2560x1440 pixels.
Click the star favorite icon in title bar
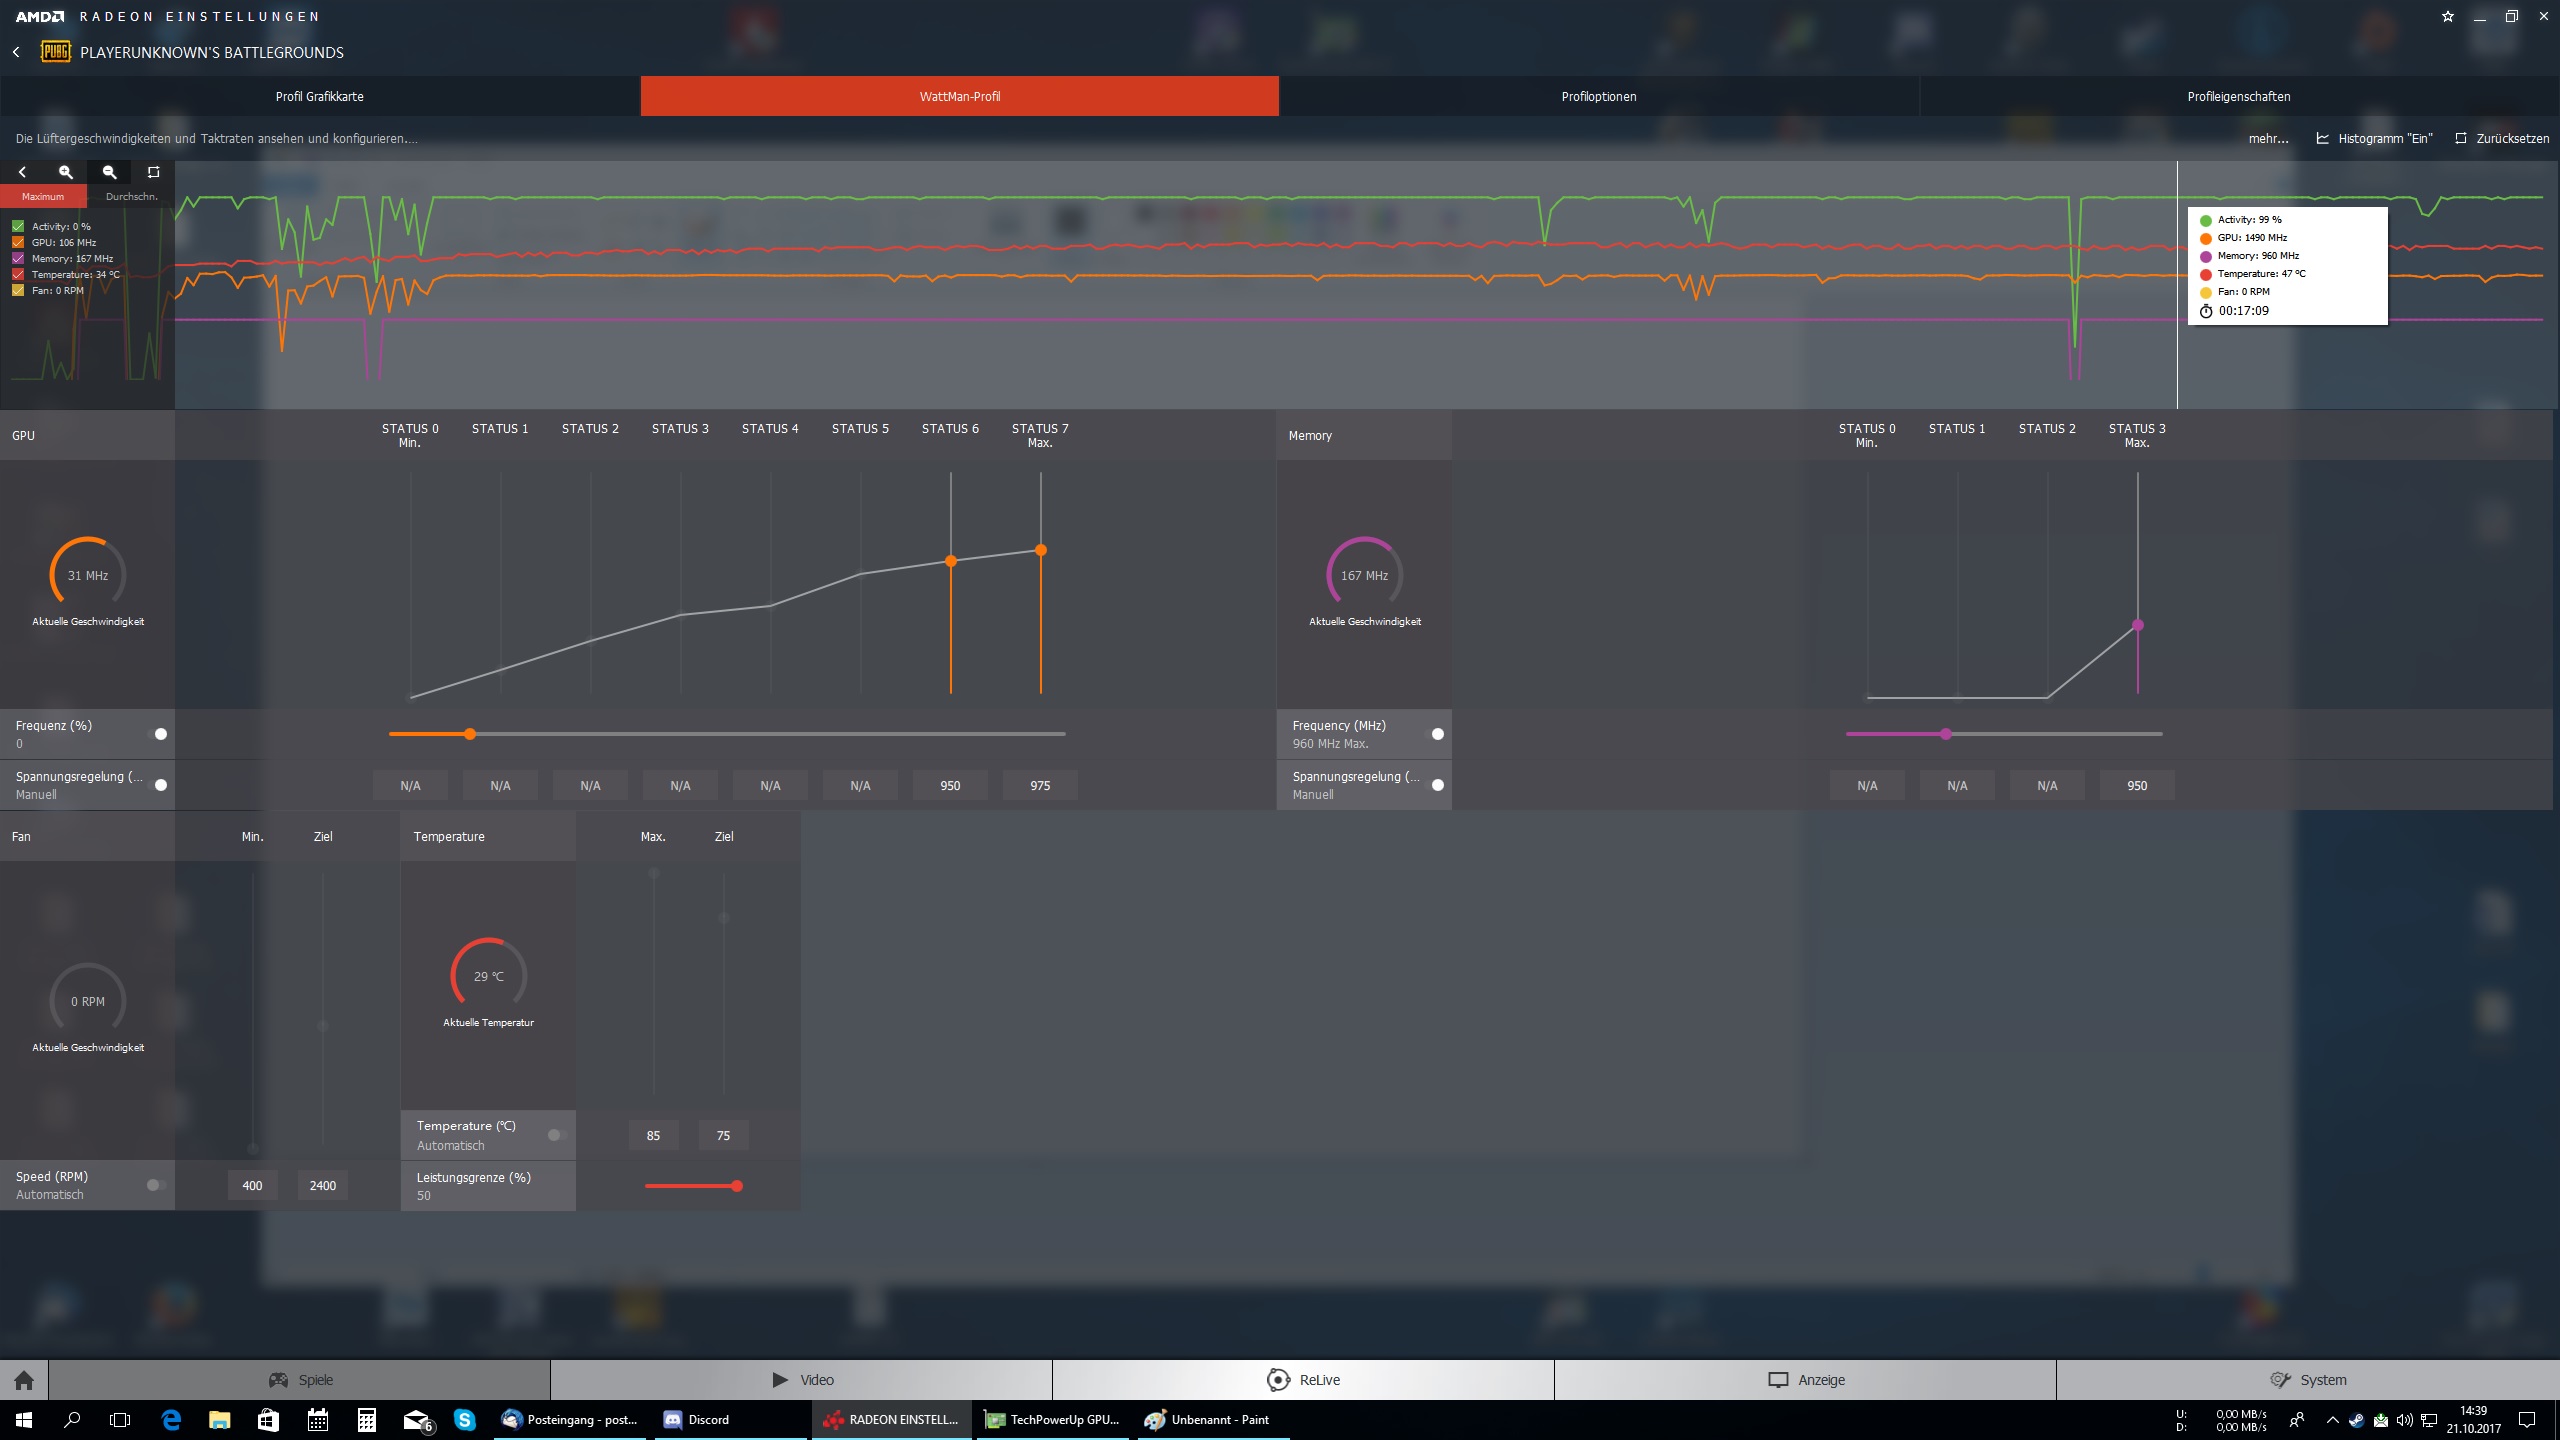pyautogui.click(x=2447, y=17)
